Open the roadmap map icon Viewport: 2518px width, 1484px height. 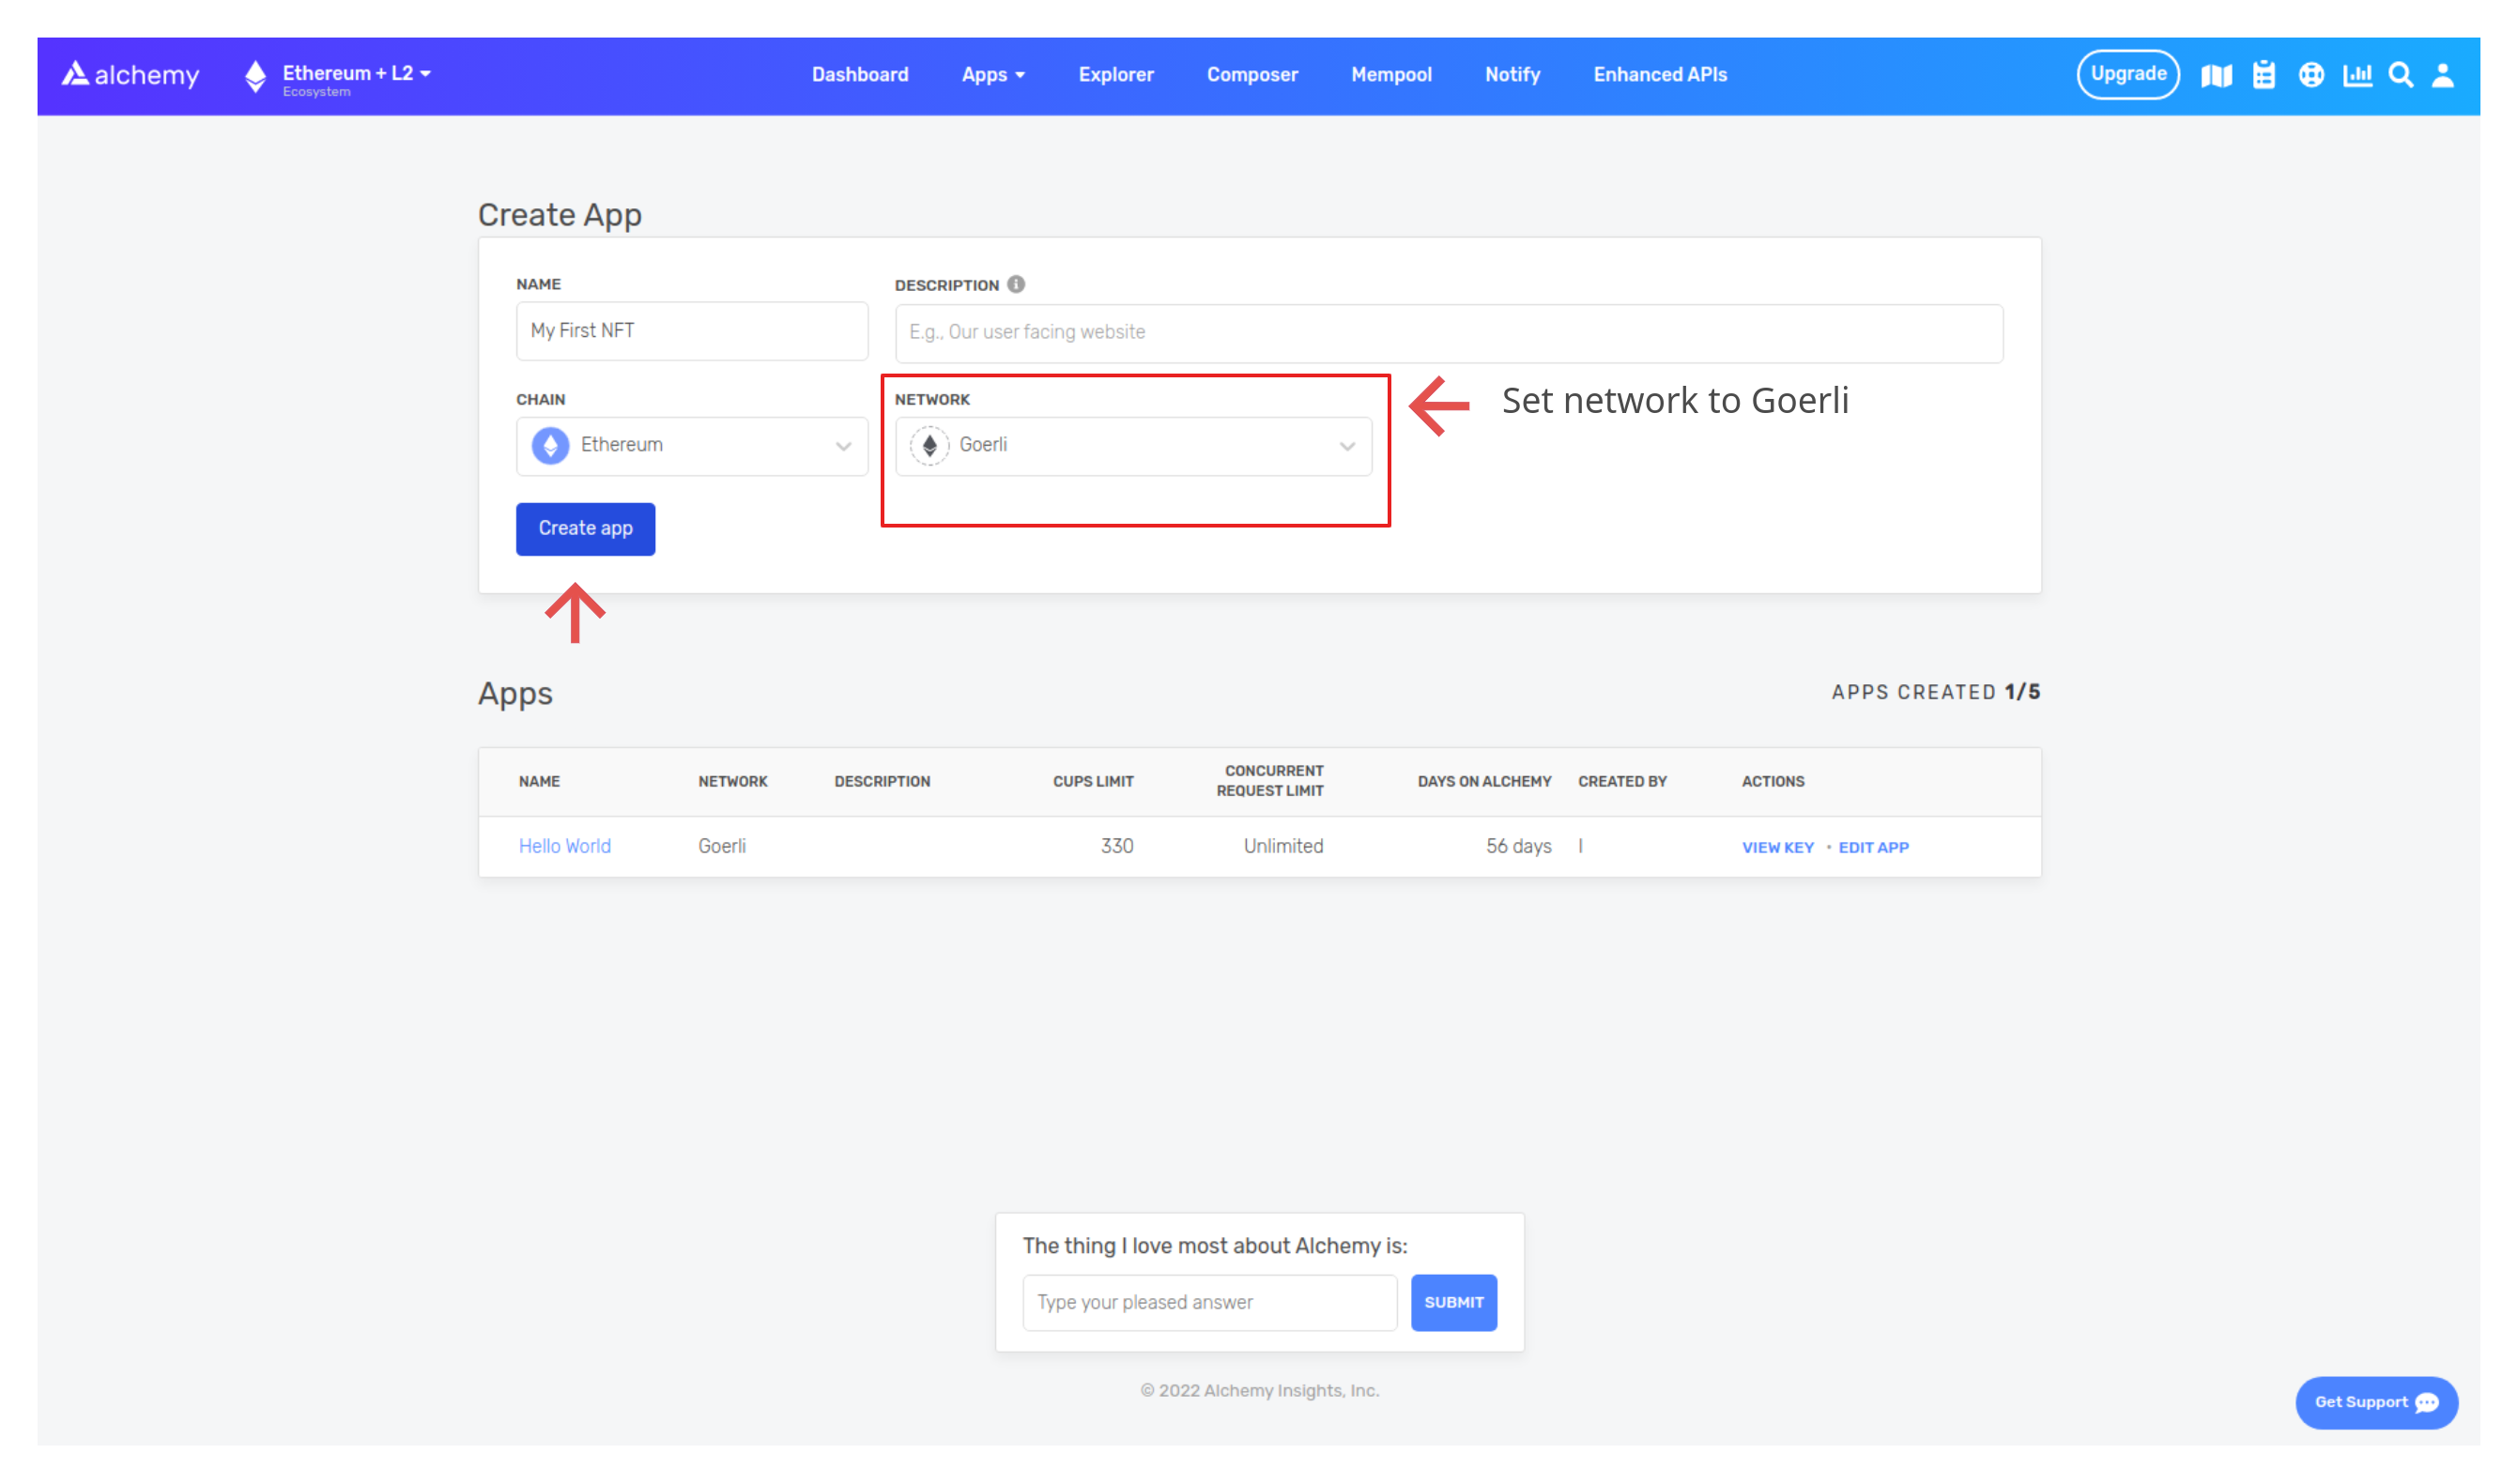(2216, 75)
